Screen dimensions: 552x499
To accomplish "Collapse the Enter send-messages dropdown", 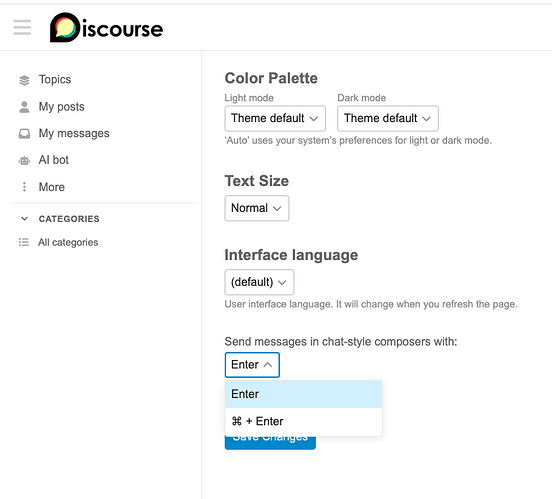I will (x=252, y=365).
